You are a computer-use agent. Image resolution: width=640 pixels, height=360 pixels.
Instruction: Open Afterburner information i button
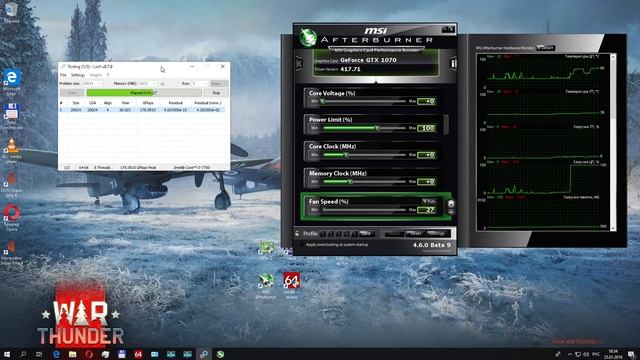click(453, 63)
